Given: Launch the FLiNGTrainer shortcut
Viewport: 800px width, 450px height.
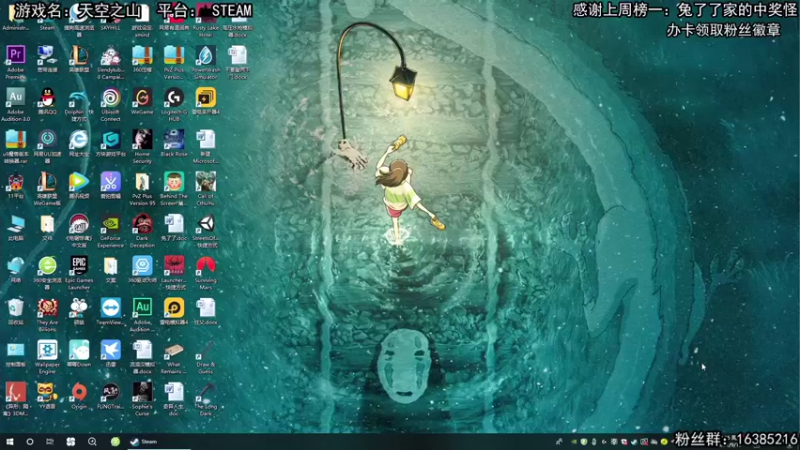Looking at the screenshot, I should (111, 392).
